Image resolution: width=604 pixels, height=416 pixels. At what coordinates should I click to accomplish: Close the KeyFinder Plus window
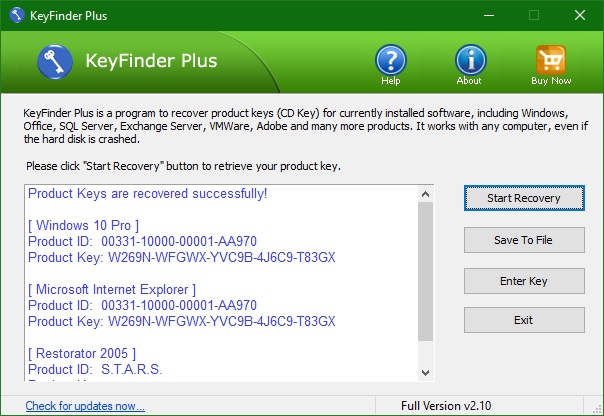[580, 15]
